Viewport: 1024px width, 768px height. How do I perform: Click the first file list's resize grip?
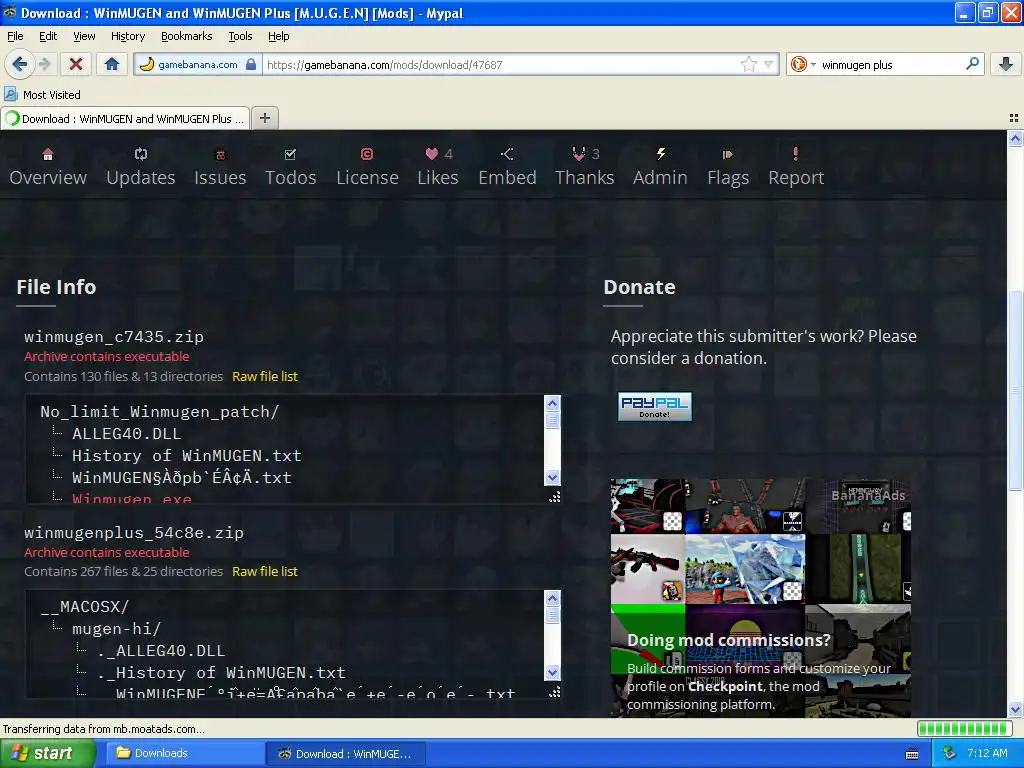tap(554, 497)
